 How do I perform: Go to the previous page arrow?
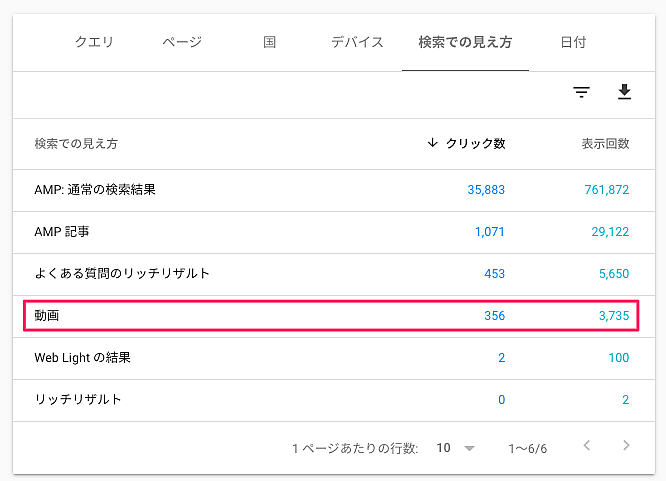(587, 446)
